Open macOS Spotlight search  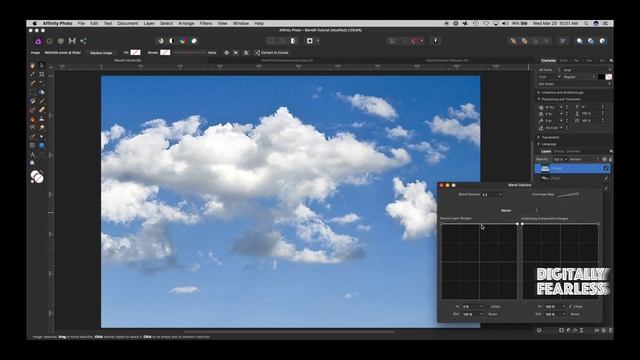point(586,24)
